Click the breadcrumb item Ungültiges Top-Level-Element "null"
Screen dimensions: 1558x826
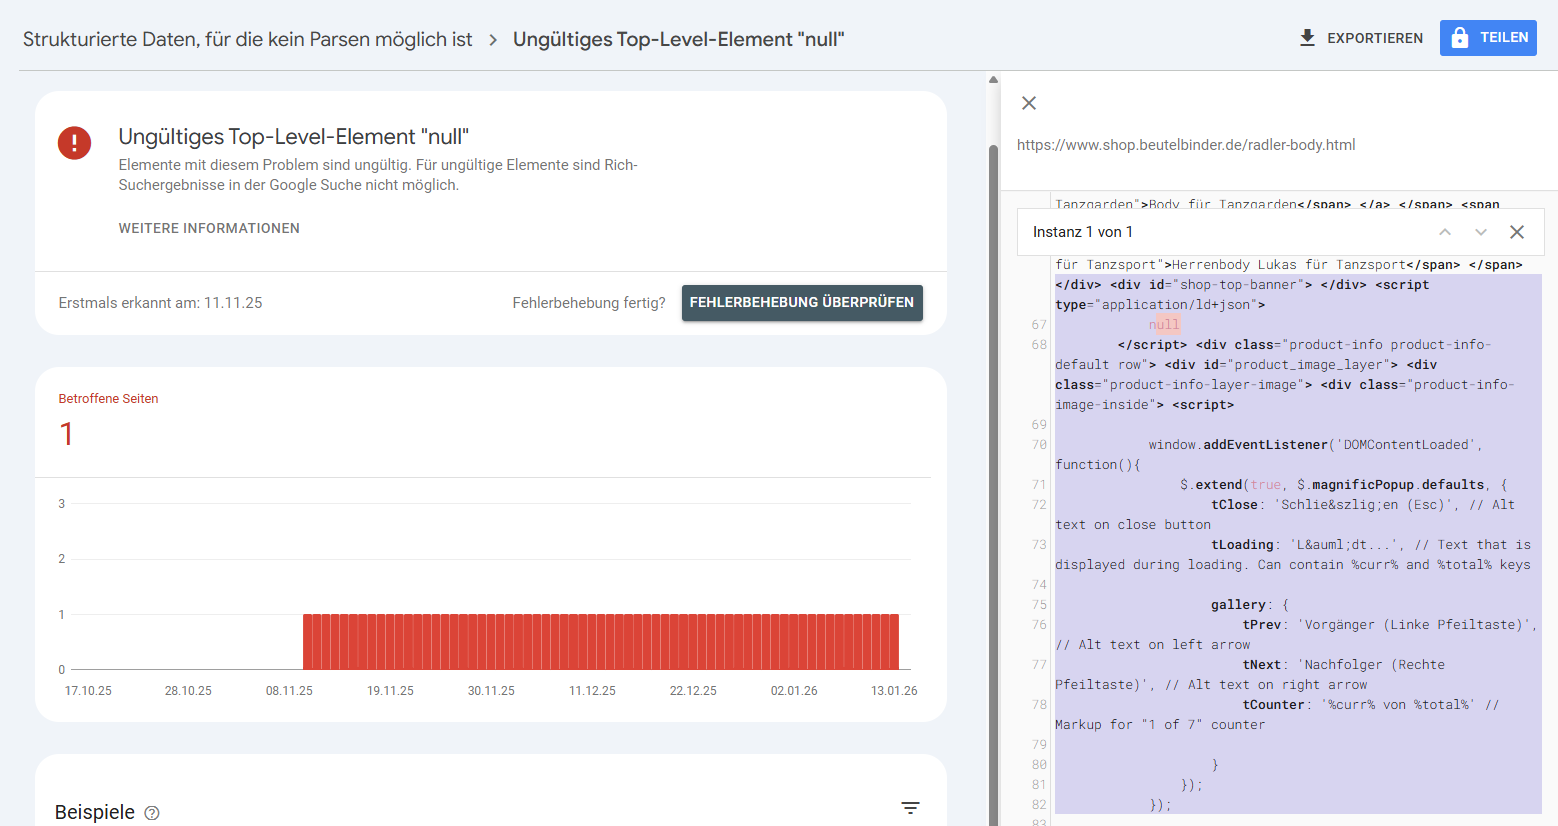coord(678,39)
